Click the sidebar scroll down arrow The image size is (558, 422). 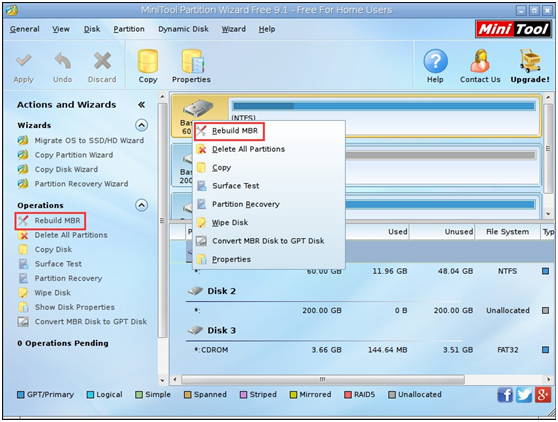click(x=162, y=380)
